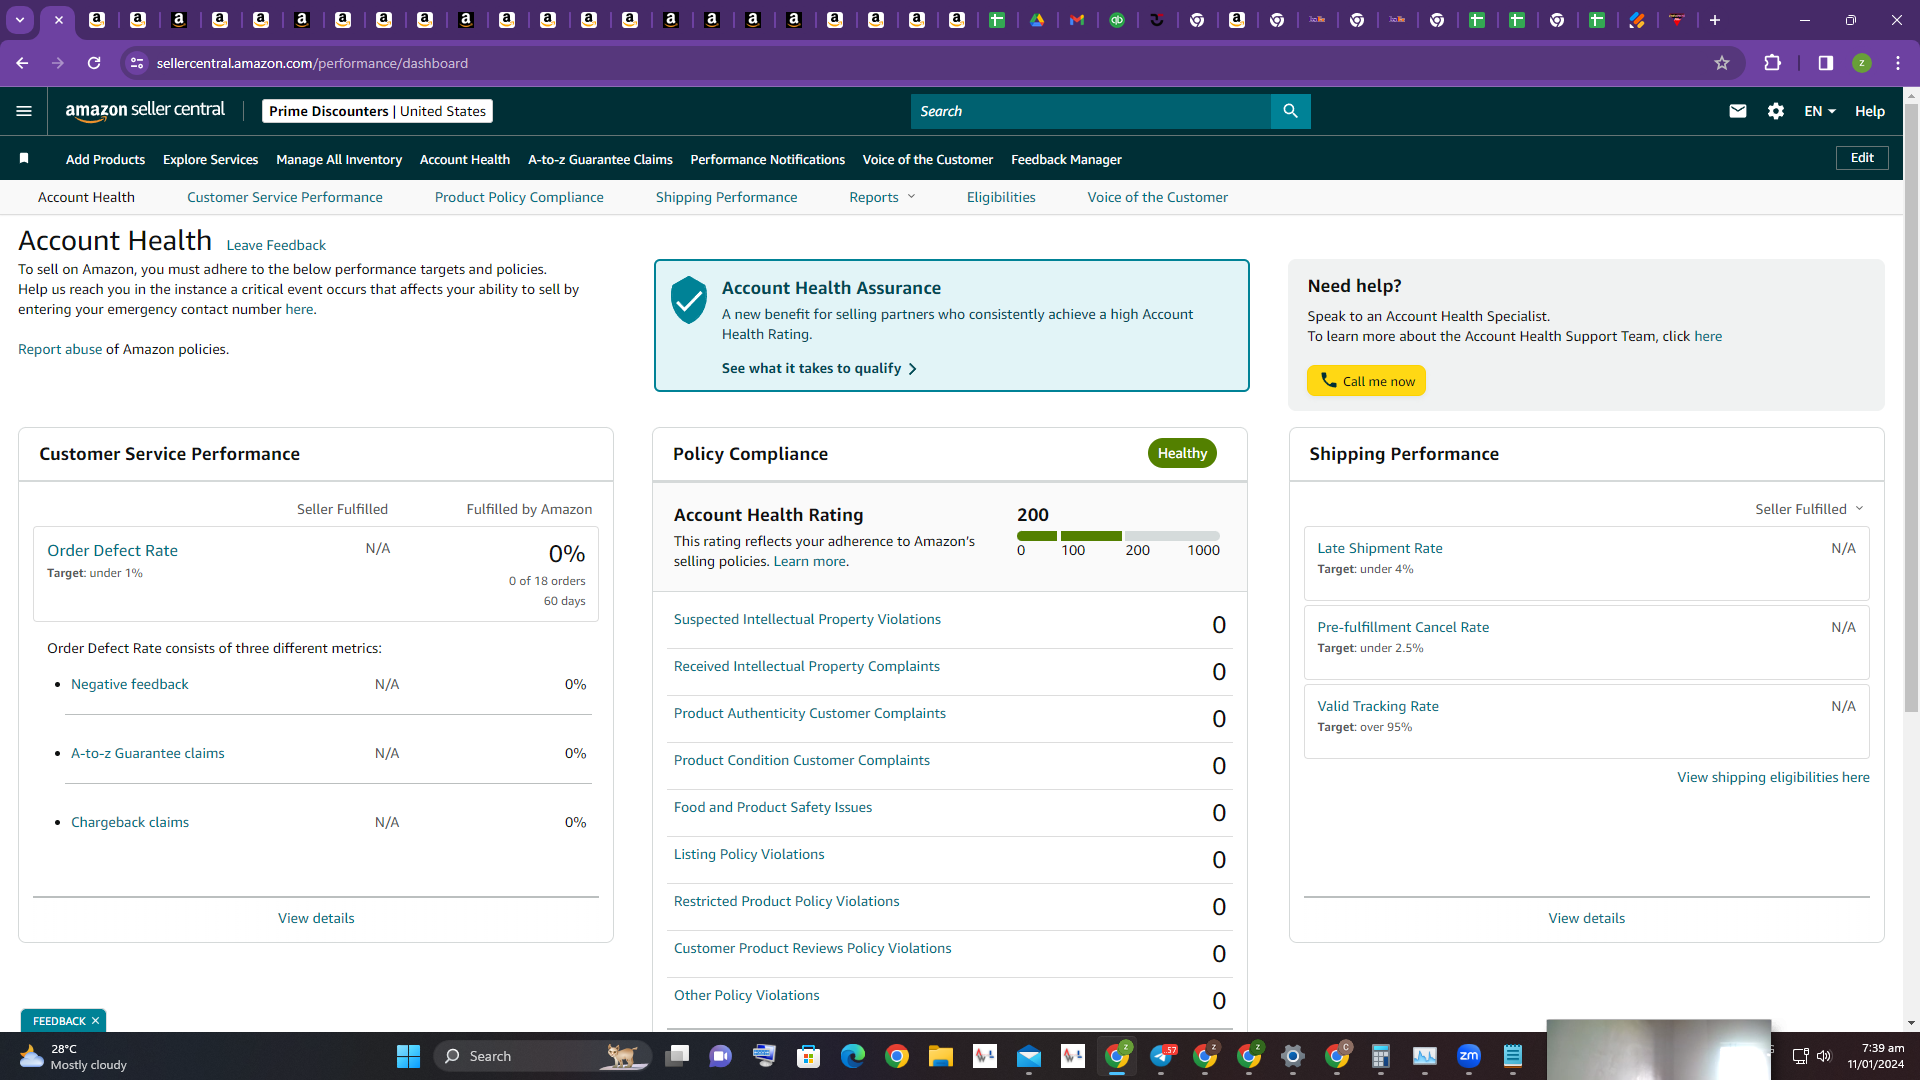
Task: Open Voice of the Customer sub-tab
Action: (x=1158, y=197)
